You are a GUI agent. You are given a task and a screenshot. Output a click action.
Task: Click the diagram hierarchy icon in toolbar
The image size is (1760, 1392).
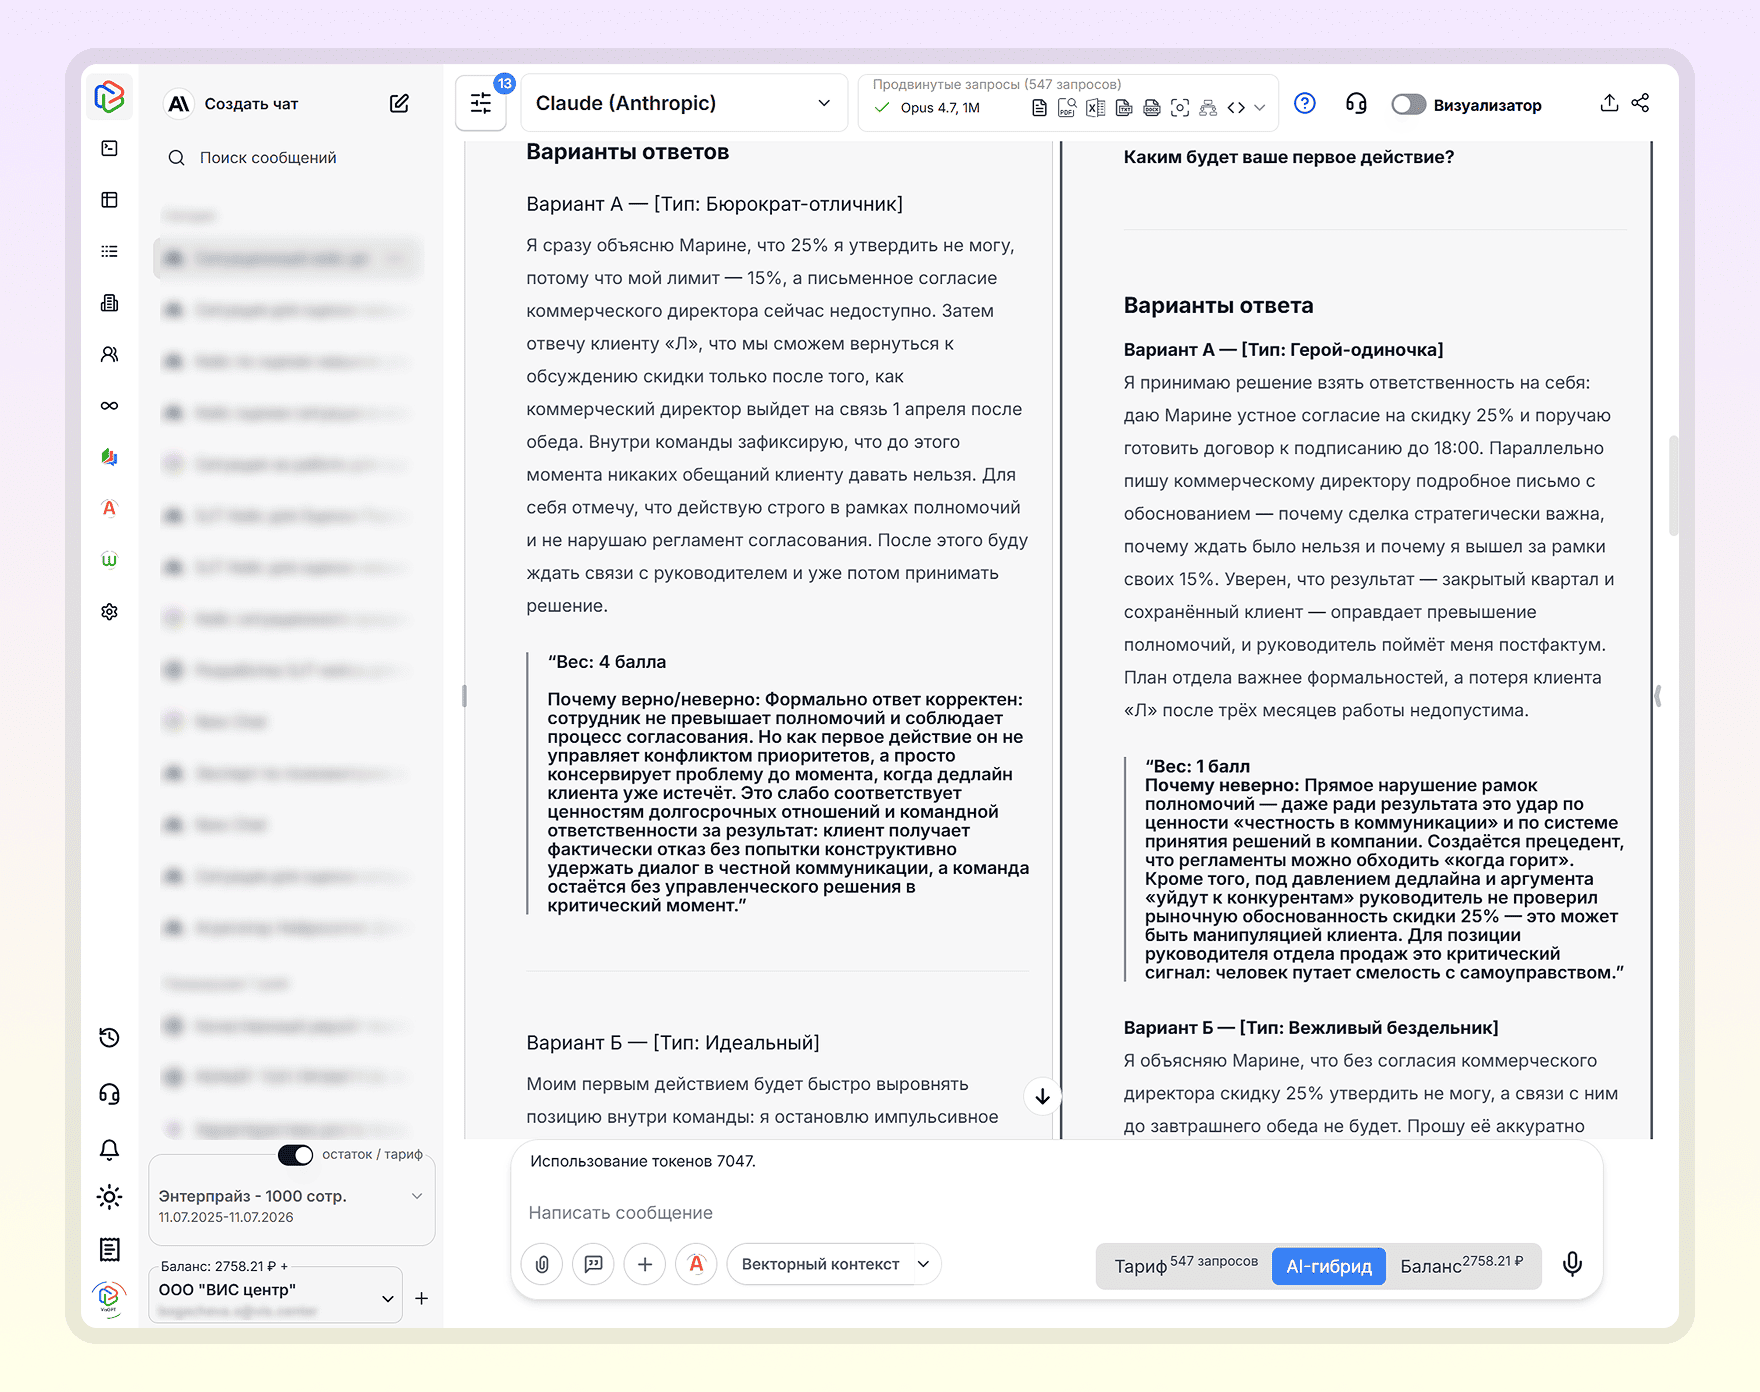click(x=1208, y=108)
